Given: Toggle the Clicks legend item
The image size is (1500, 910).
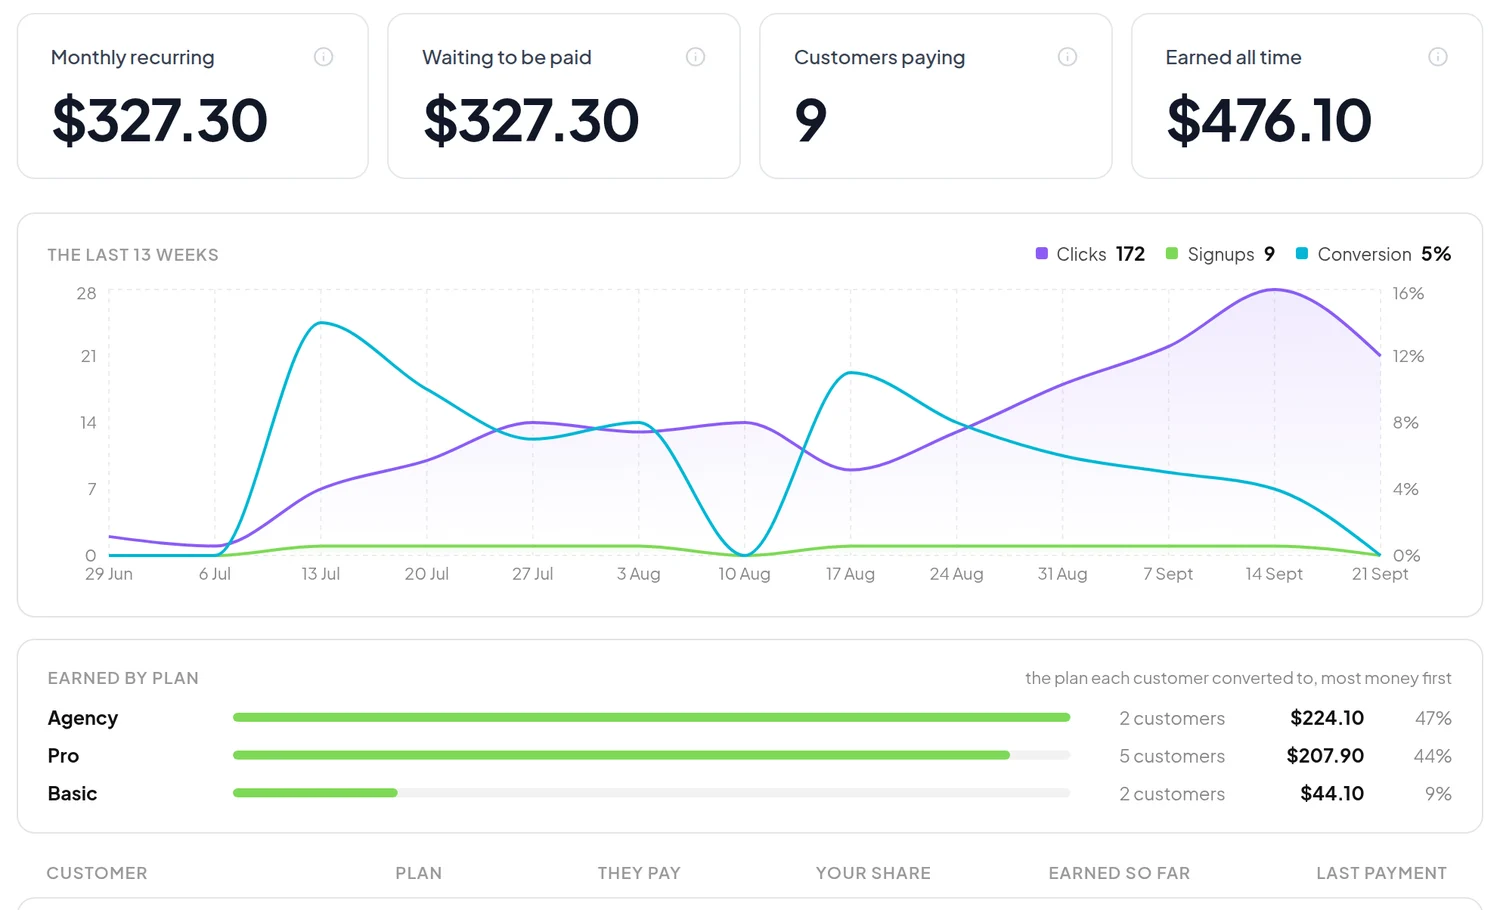Looking at the screenshot, I should pos(1090,254).
